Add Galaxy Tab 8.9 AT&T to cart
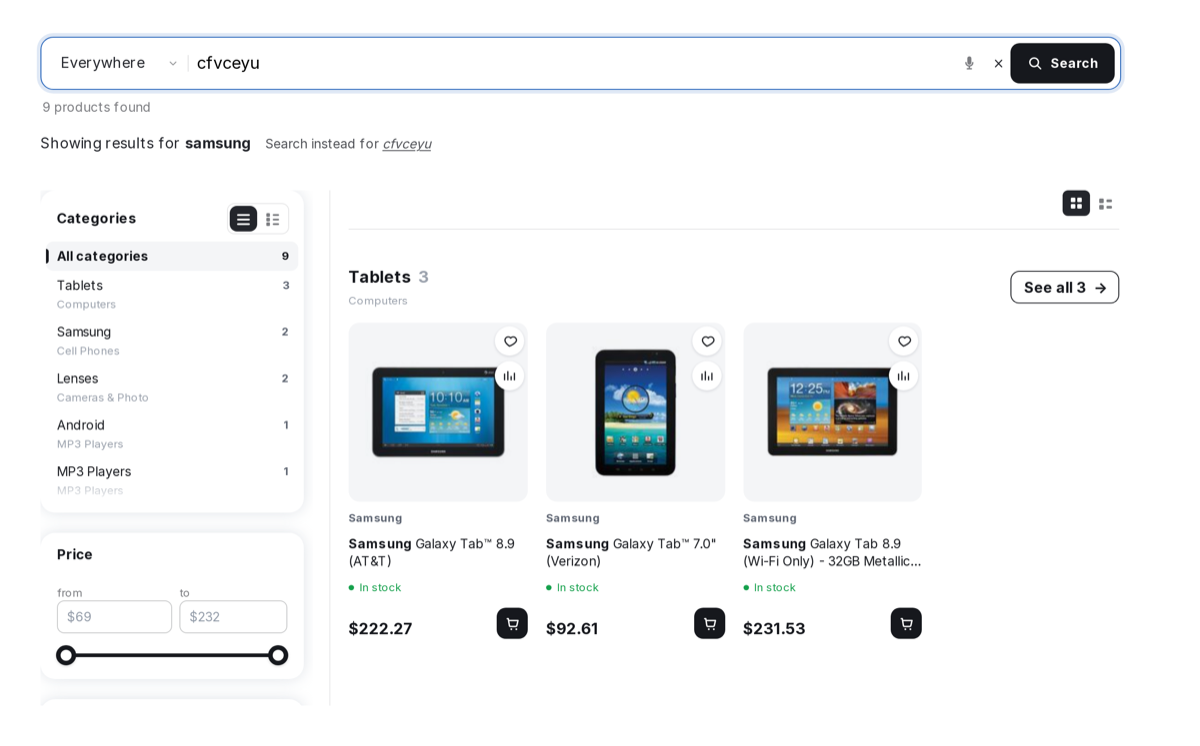This screenshot has width=1200, height=746. (512, 624)
